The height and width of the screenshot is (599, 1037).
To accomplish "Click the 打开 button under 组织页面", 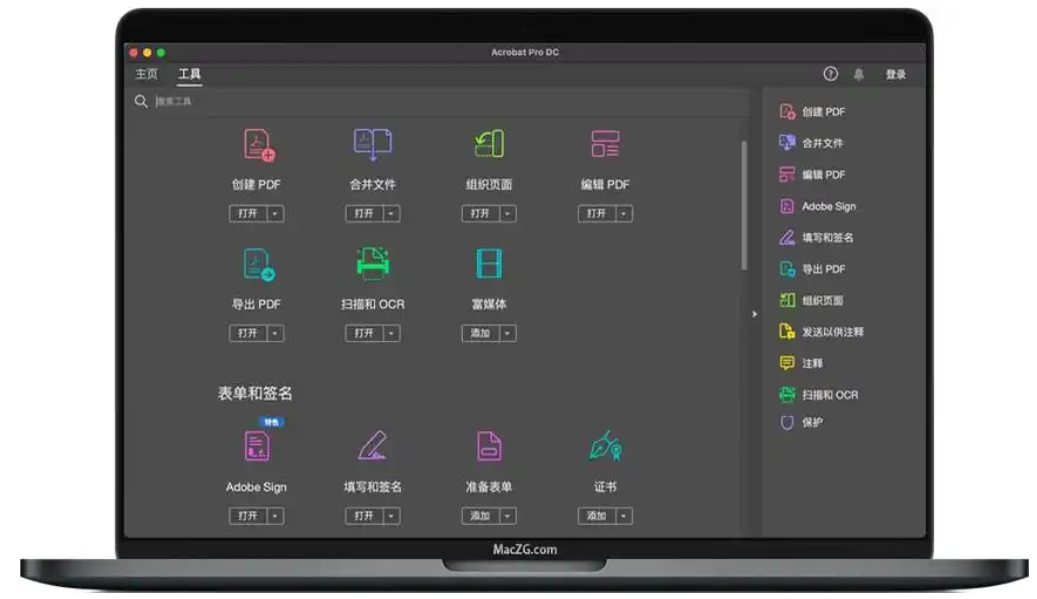I will [481, 214].
